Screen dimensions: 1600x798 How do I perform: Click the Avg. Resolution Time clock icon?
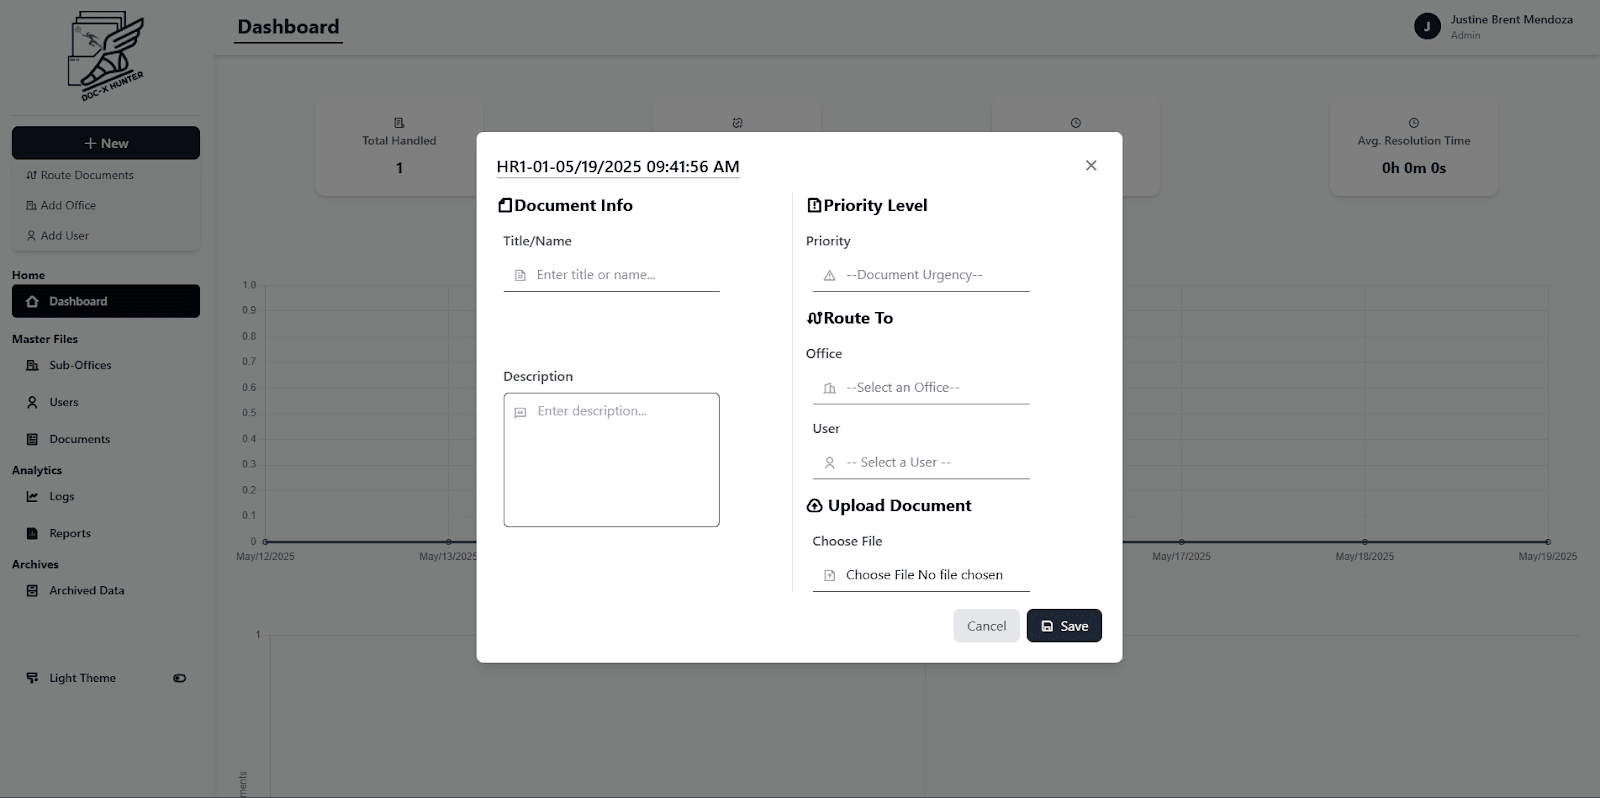tap(1413, 123)
